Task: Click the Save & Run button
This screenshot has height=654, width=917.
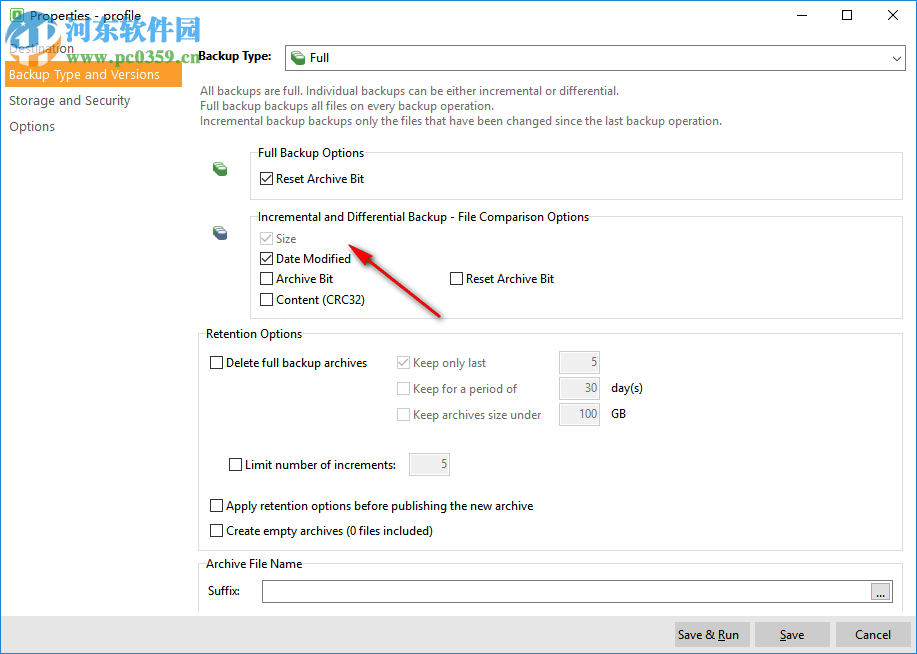Action: (x=711, y=634)
